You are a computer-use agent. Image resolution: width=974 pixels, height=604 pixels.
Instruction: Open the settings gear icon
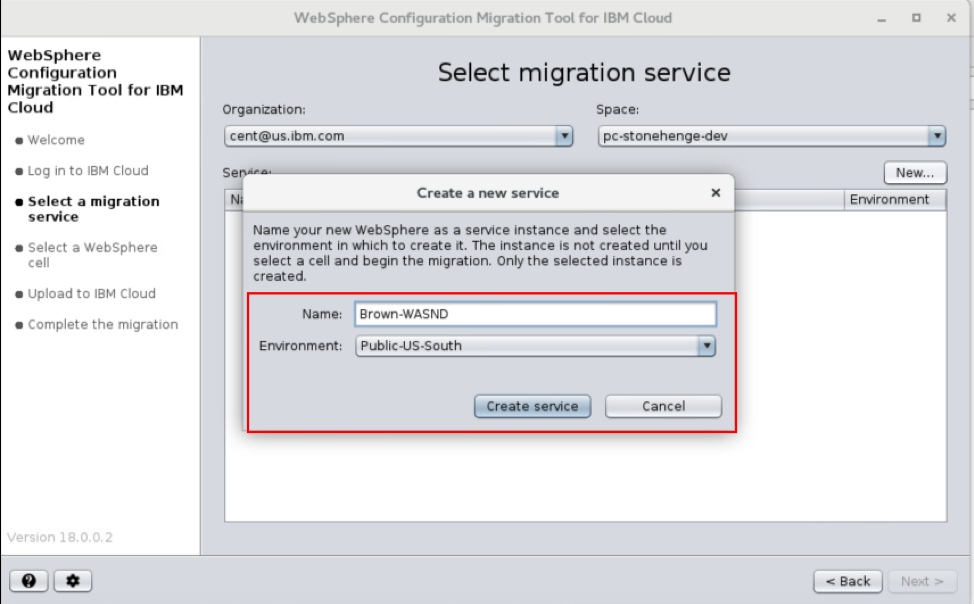pos(72,581)
